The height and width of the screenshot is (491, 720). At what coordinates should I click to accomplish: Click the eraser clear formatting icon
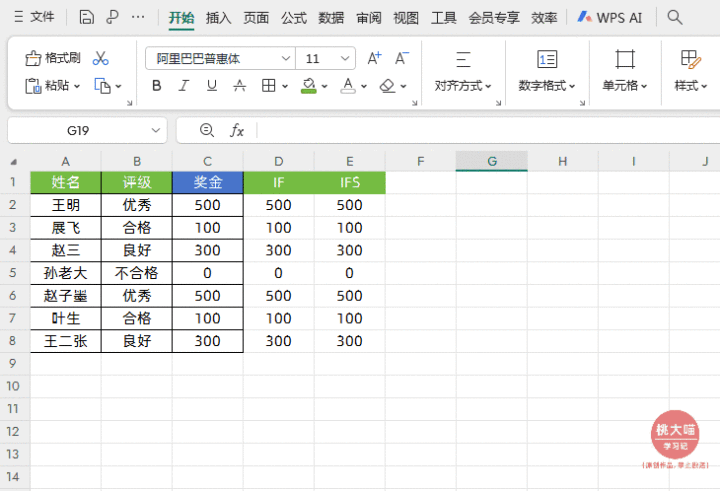tap(388, 86)
